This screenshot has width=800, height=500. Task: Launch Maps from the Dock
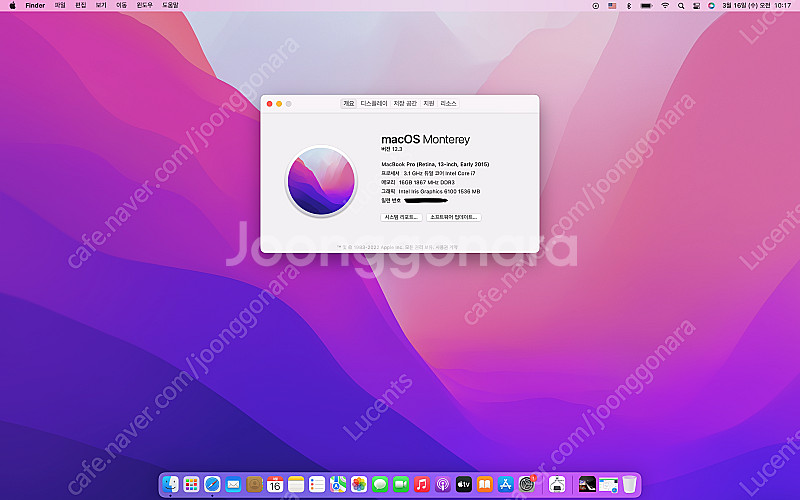tap(338, 484)
